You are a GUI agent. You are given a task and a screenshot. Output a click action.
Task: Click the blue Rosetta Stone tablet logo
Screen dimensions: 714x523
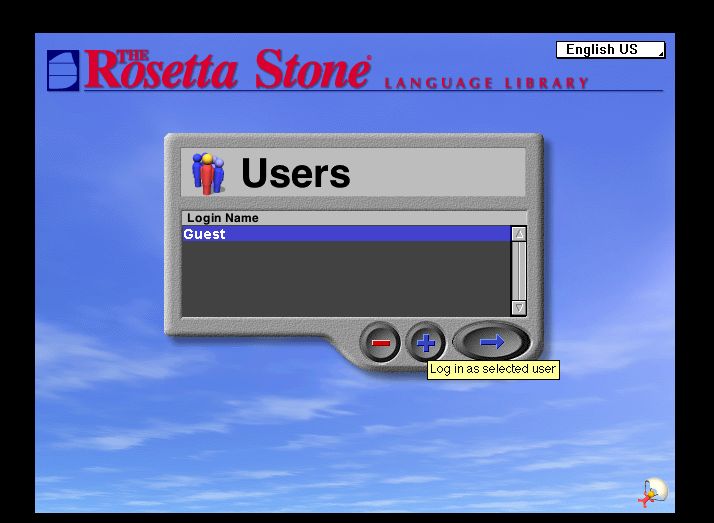point(62,71)
